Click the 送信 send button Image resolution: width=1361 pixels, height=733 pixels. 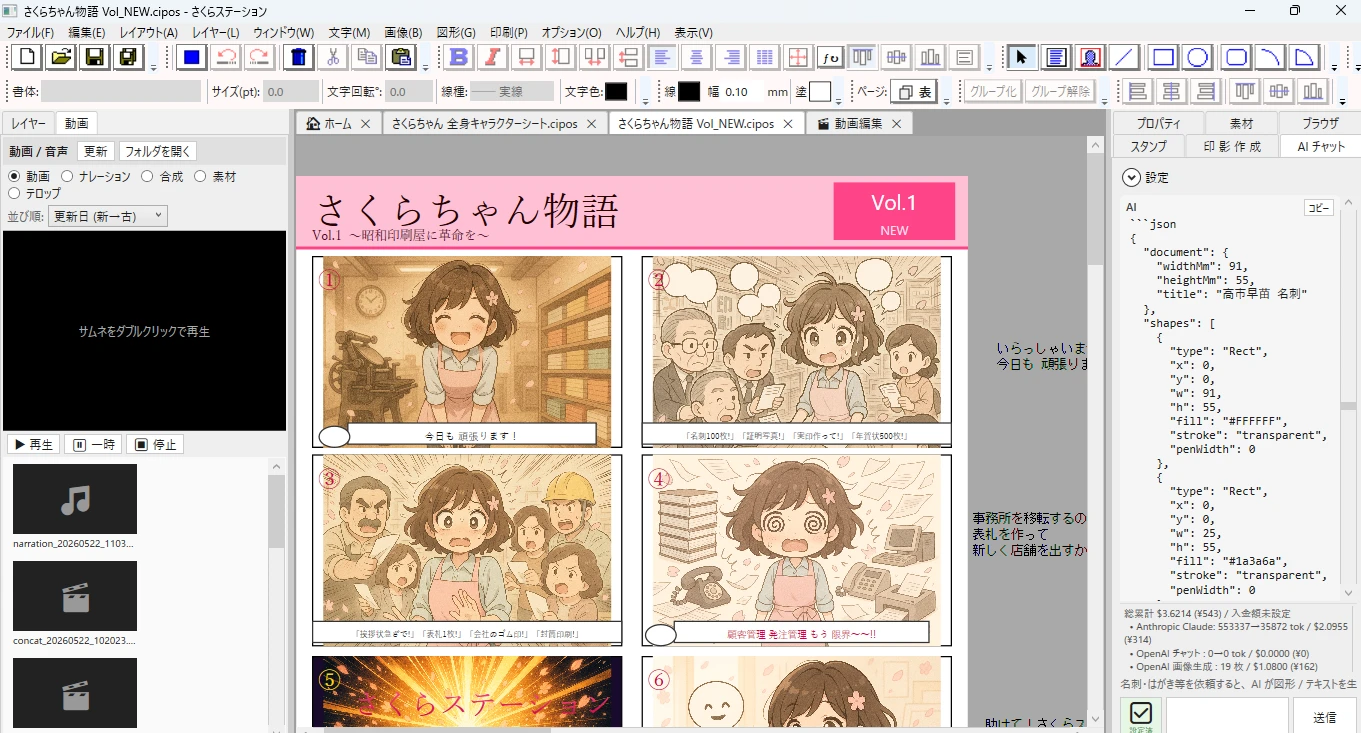(1324, 717)
